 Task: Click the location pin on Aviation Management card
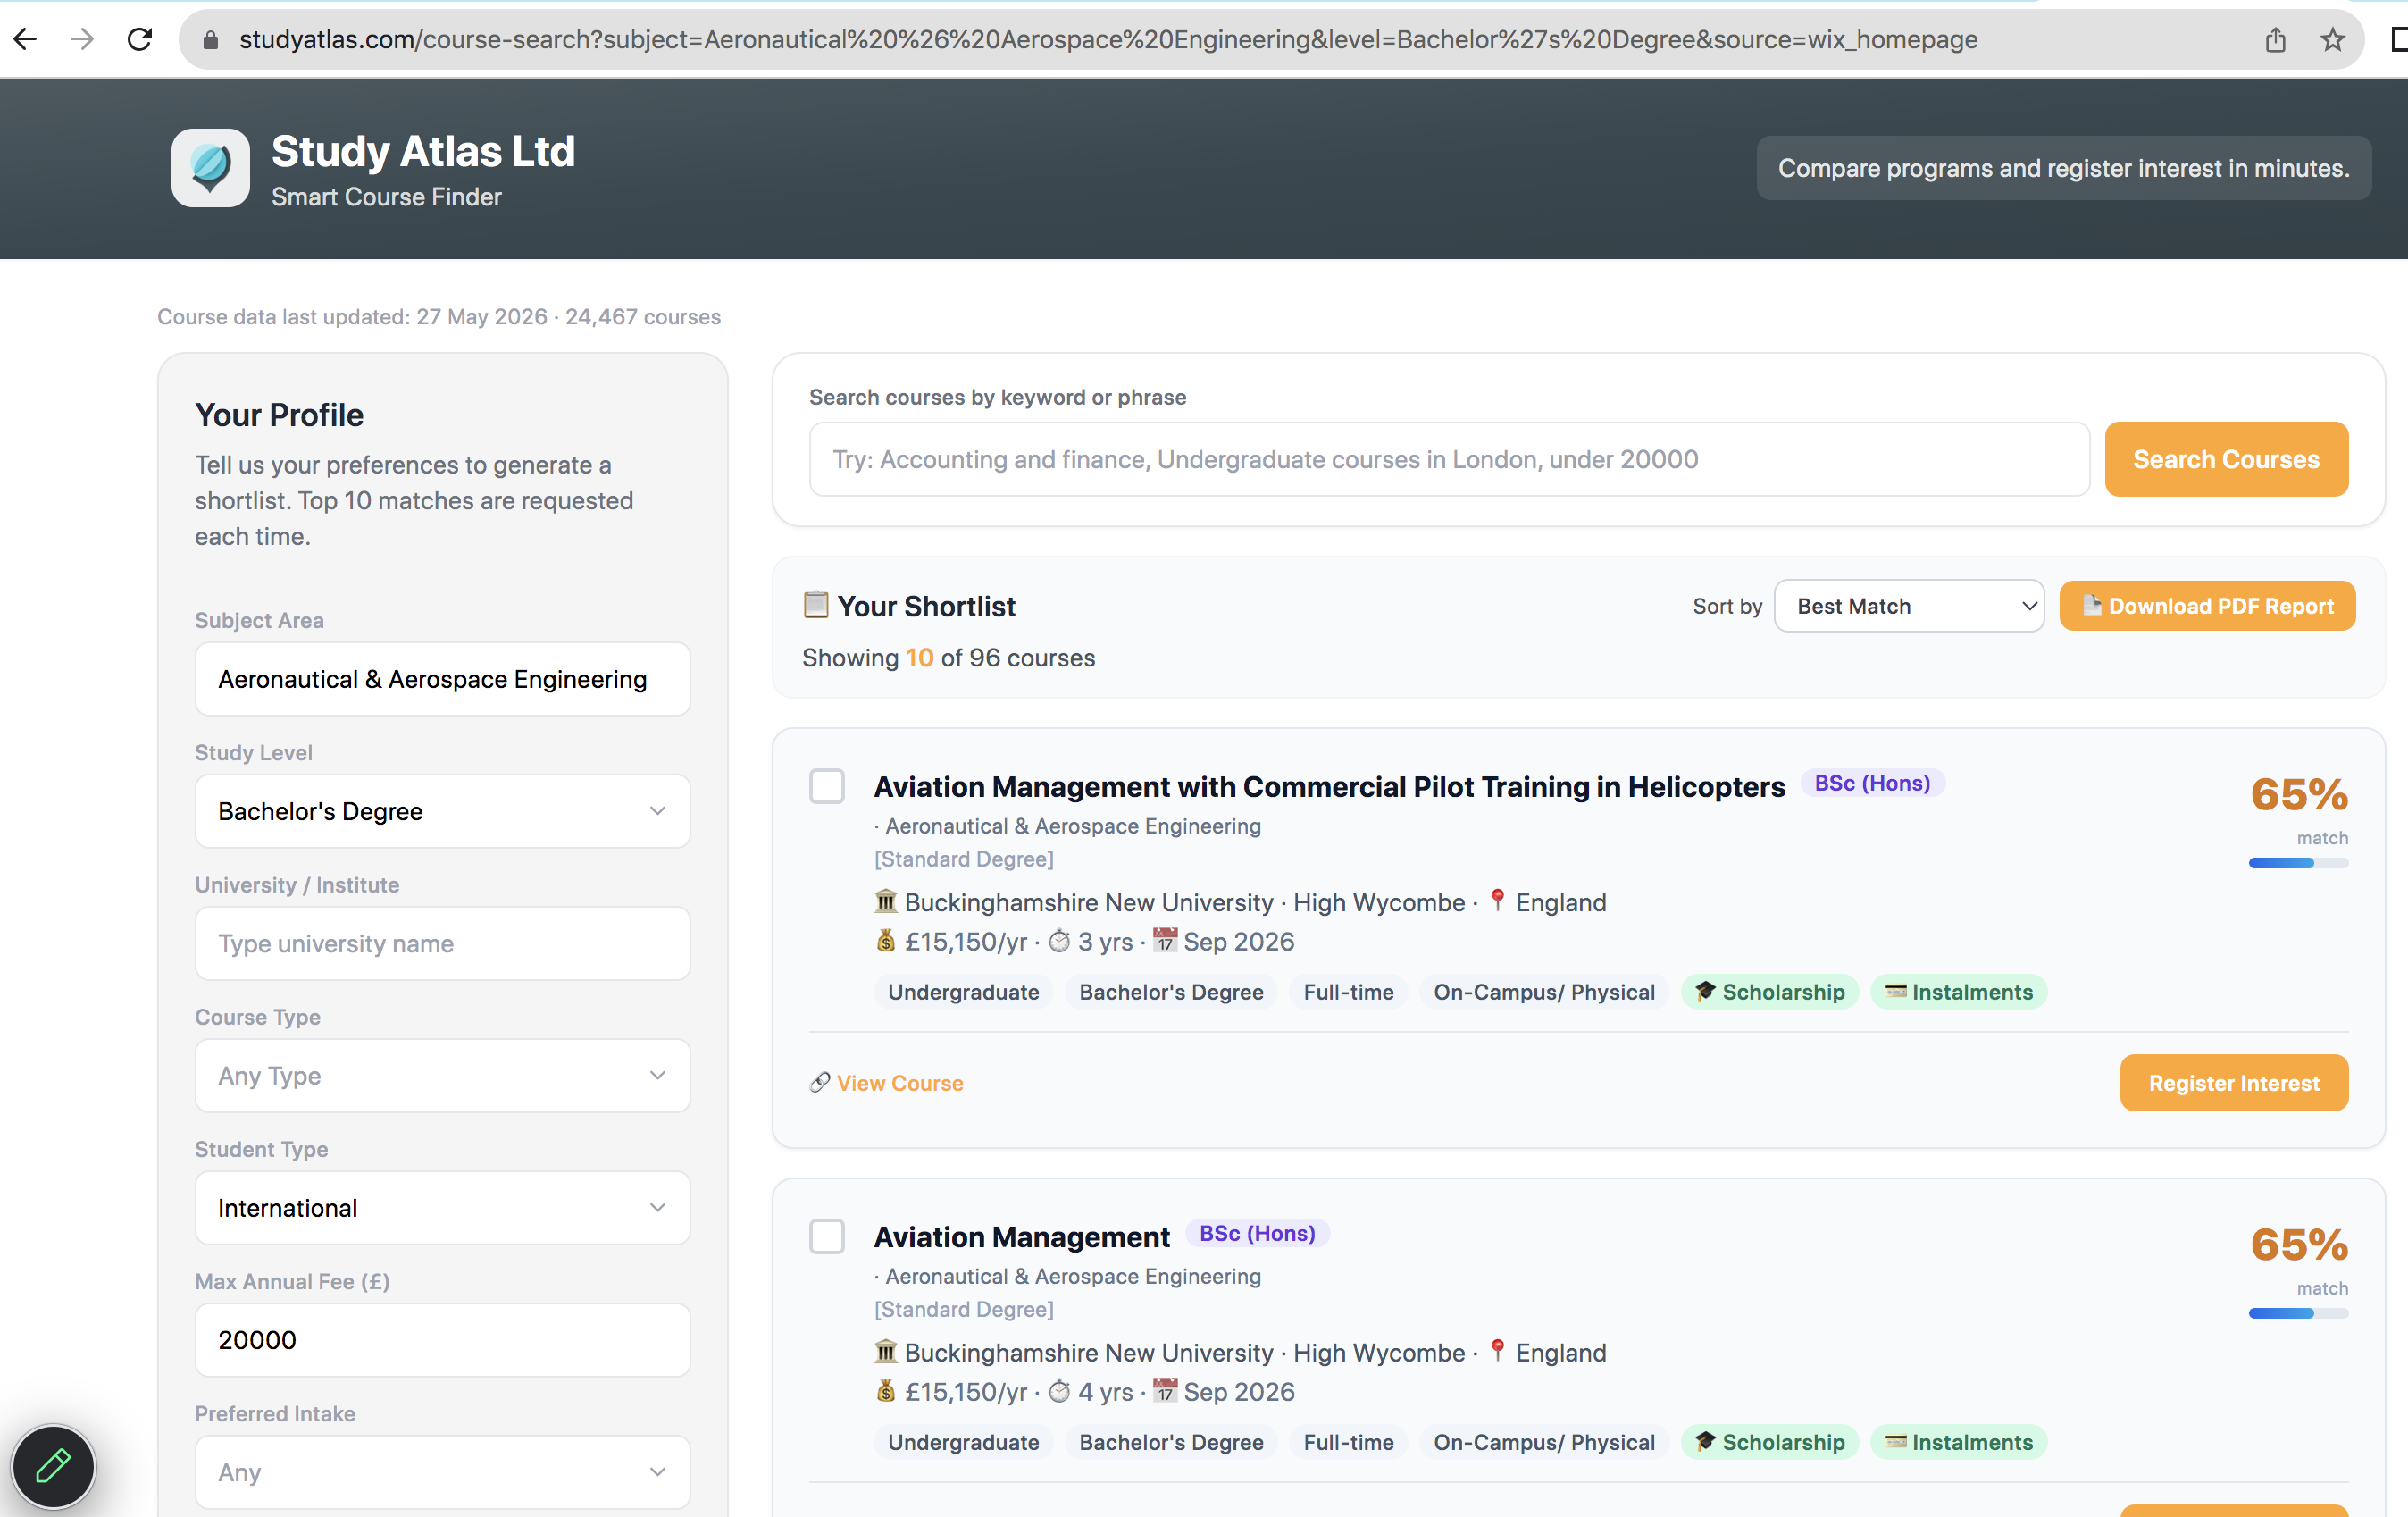coord(1497,1350)
